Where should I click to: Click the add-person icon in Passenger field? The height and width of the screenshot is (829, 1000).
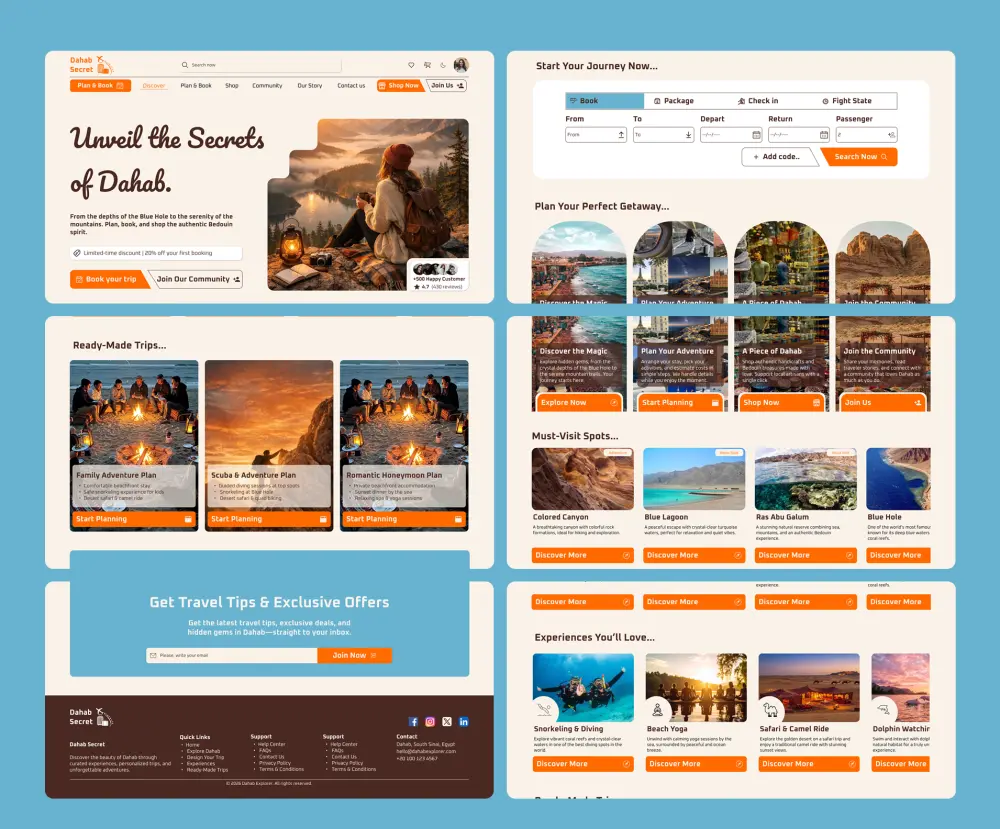pyautogui.click(x=892, y=135)
